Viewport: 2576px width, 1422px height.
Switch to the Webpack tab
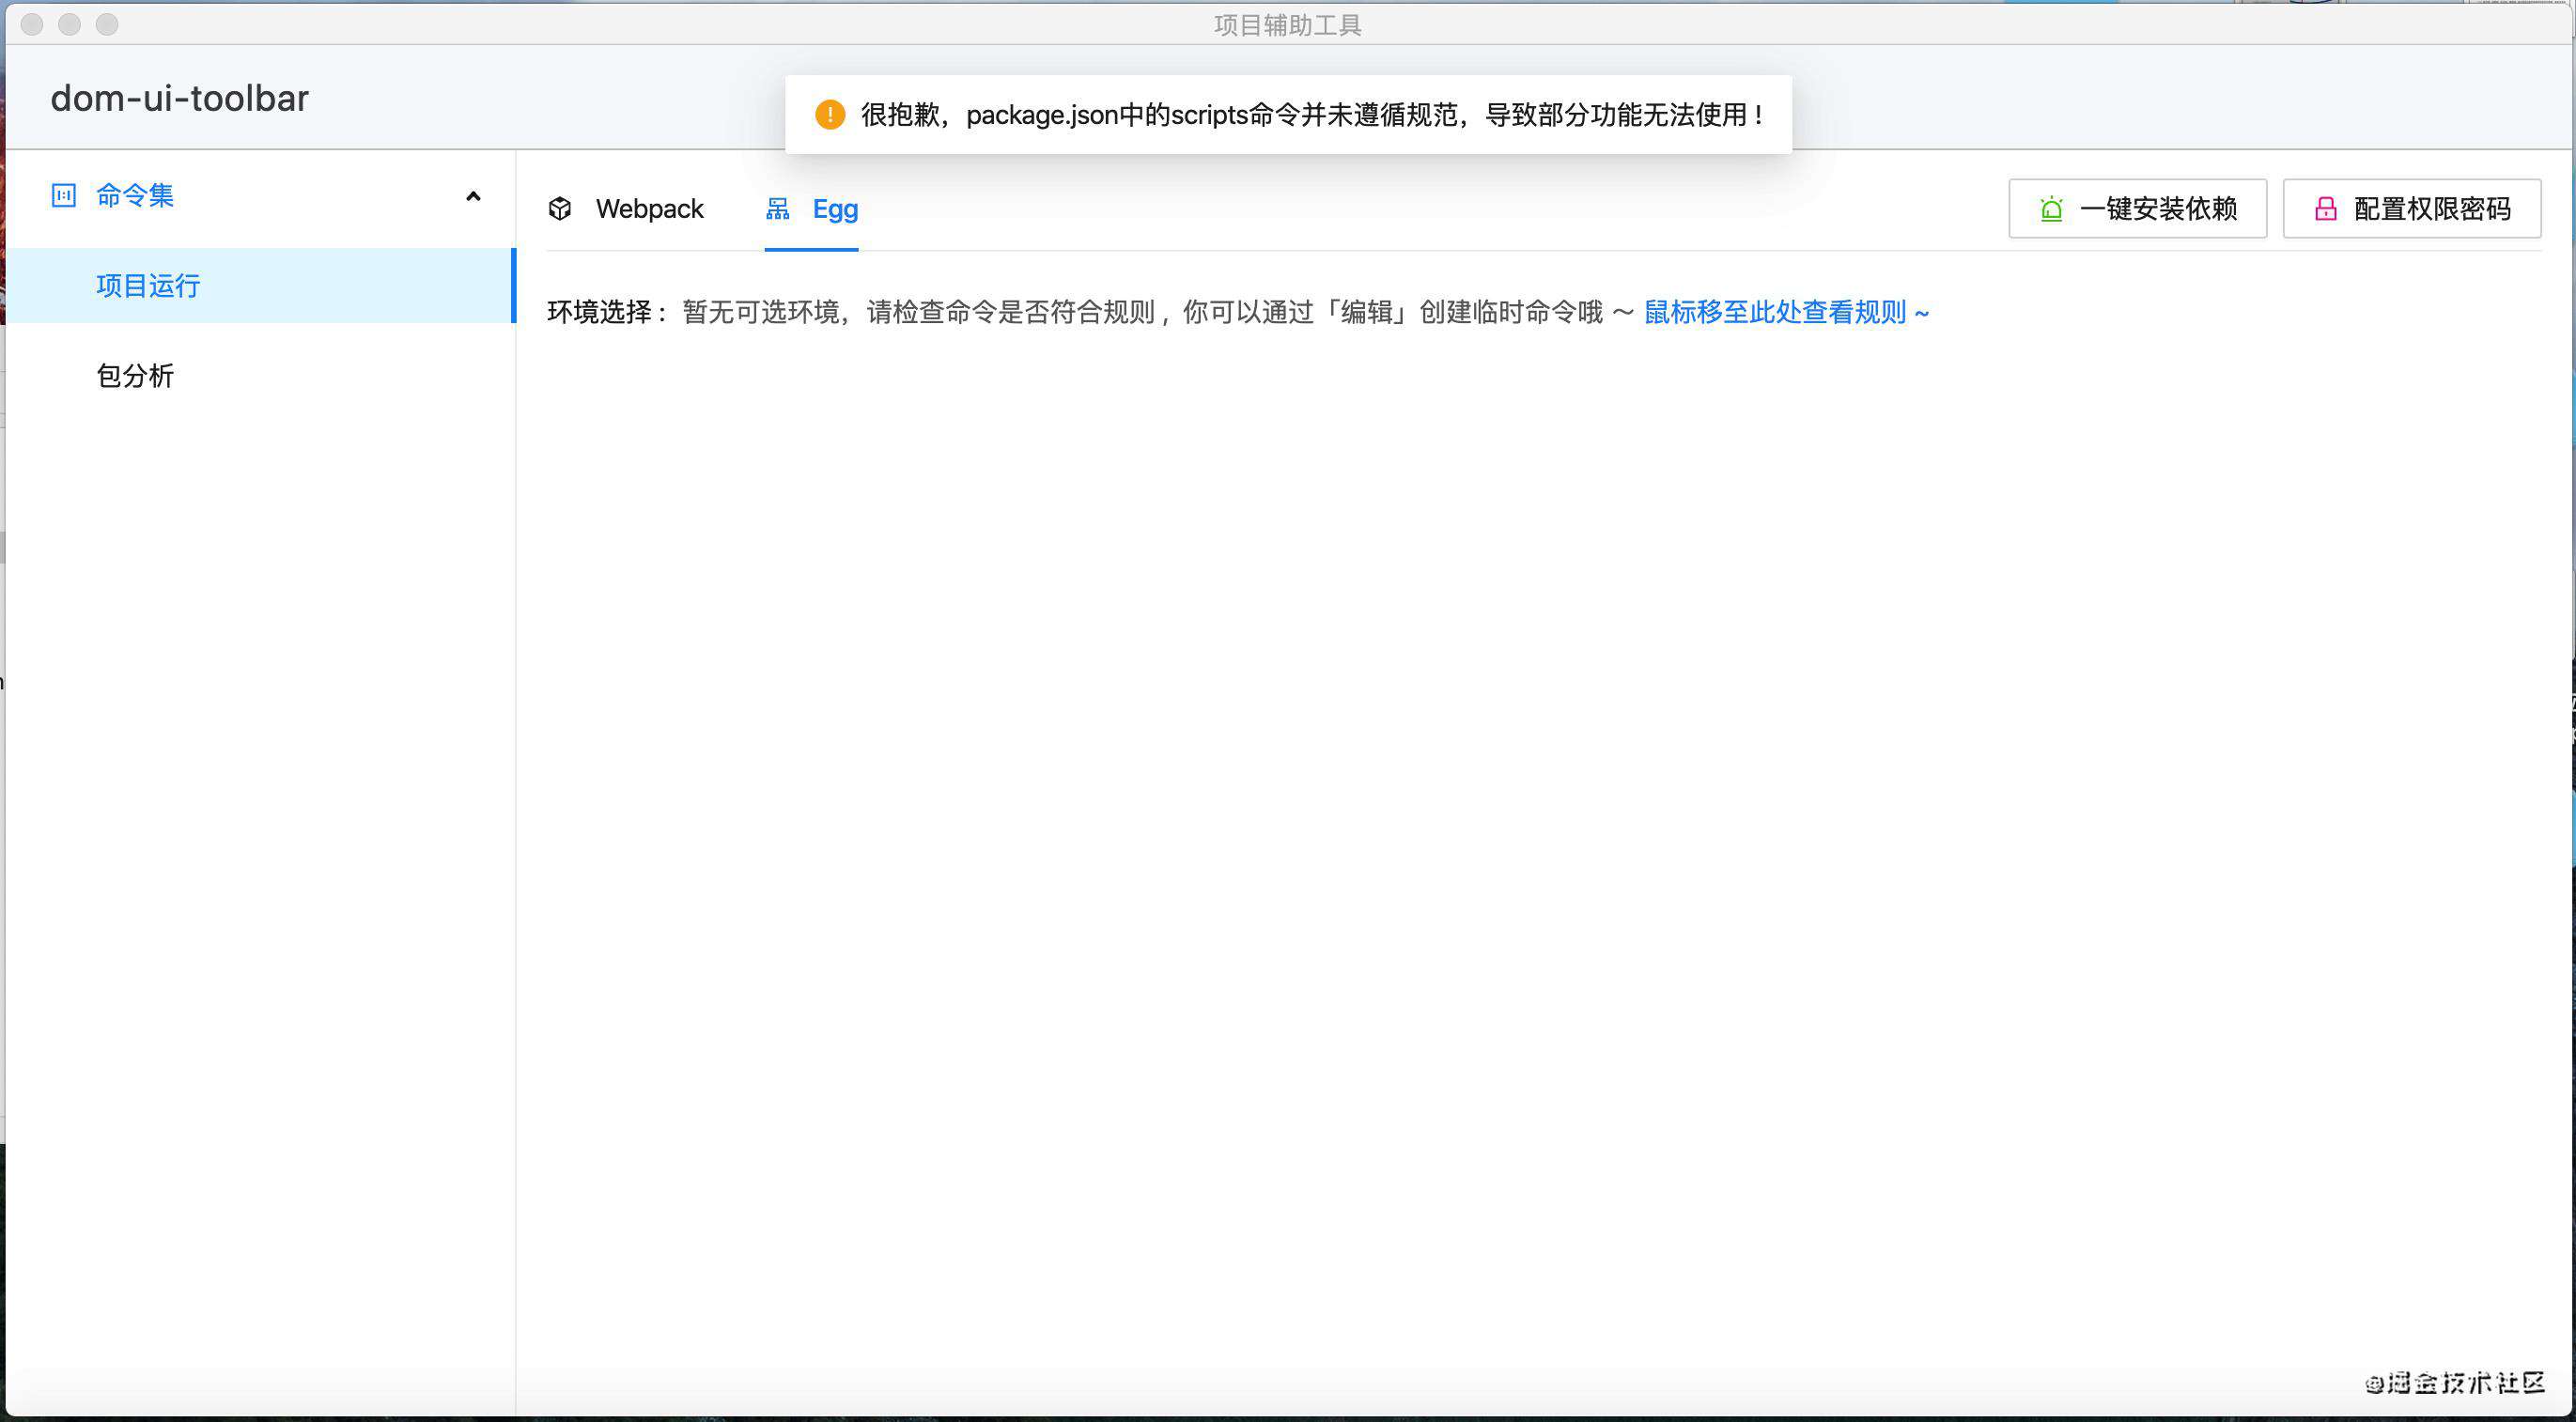point(626,209)
